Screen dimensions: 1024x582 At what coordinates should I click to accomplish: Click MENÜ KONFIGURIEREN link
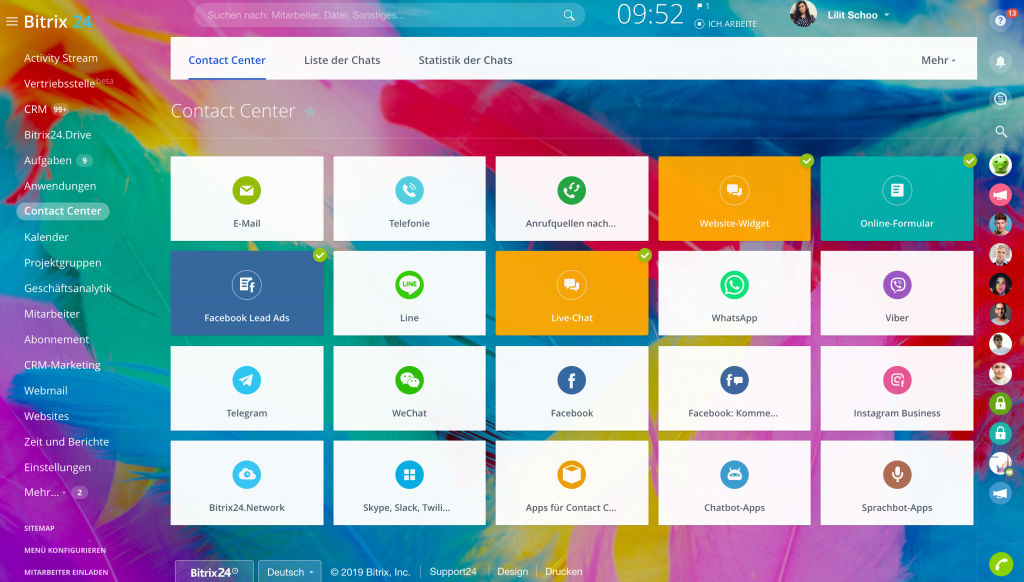click(65, 550)
